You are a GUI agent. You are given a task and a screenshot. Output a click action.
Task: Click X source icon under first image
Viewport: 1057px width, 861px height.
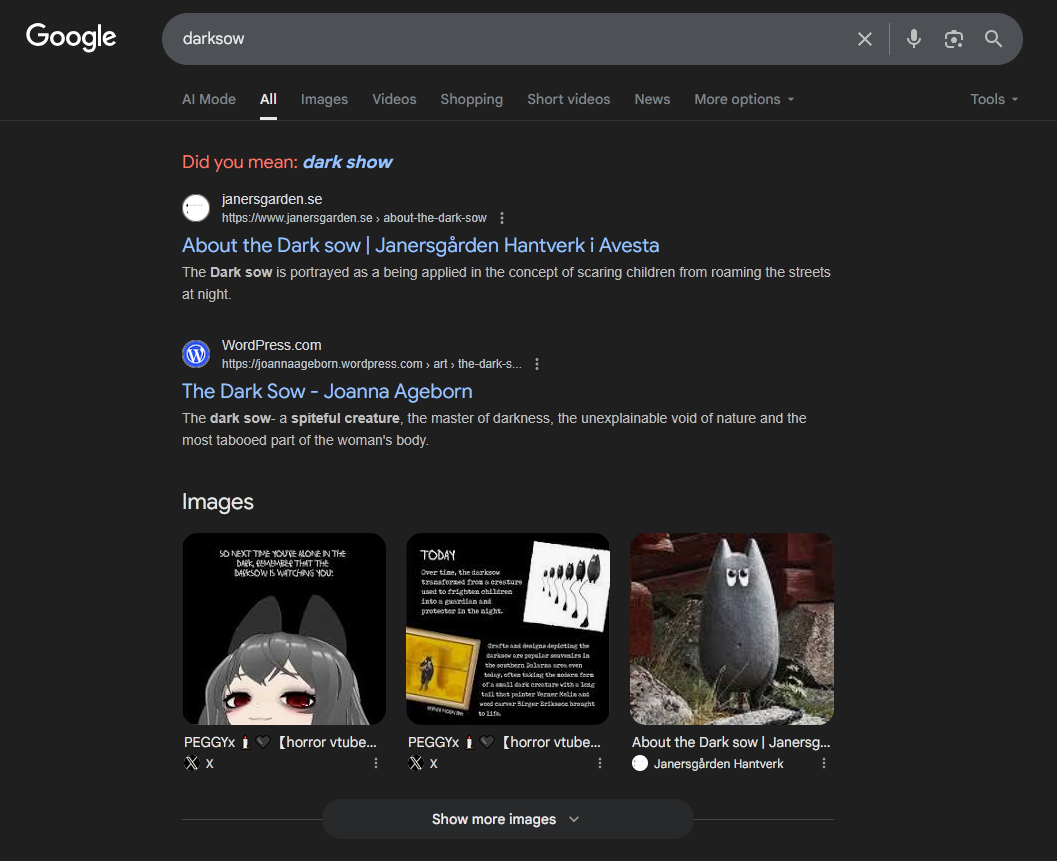click(x=192, y=763)
